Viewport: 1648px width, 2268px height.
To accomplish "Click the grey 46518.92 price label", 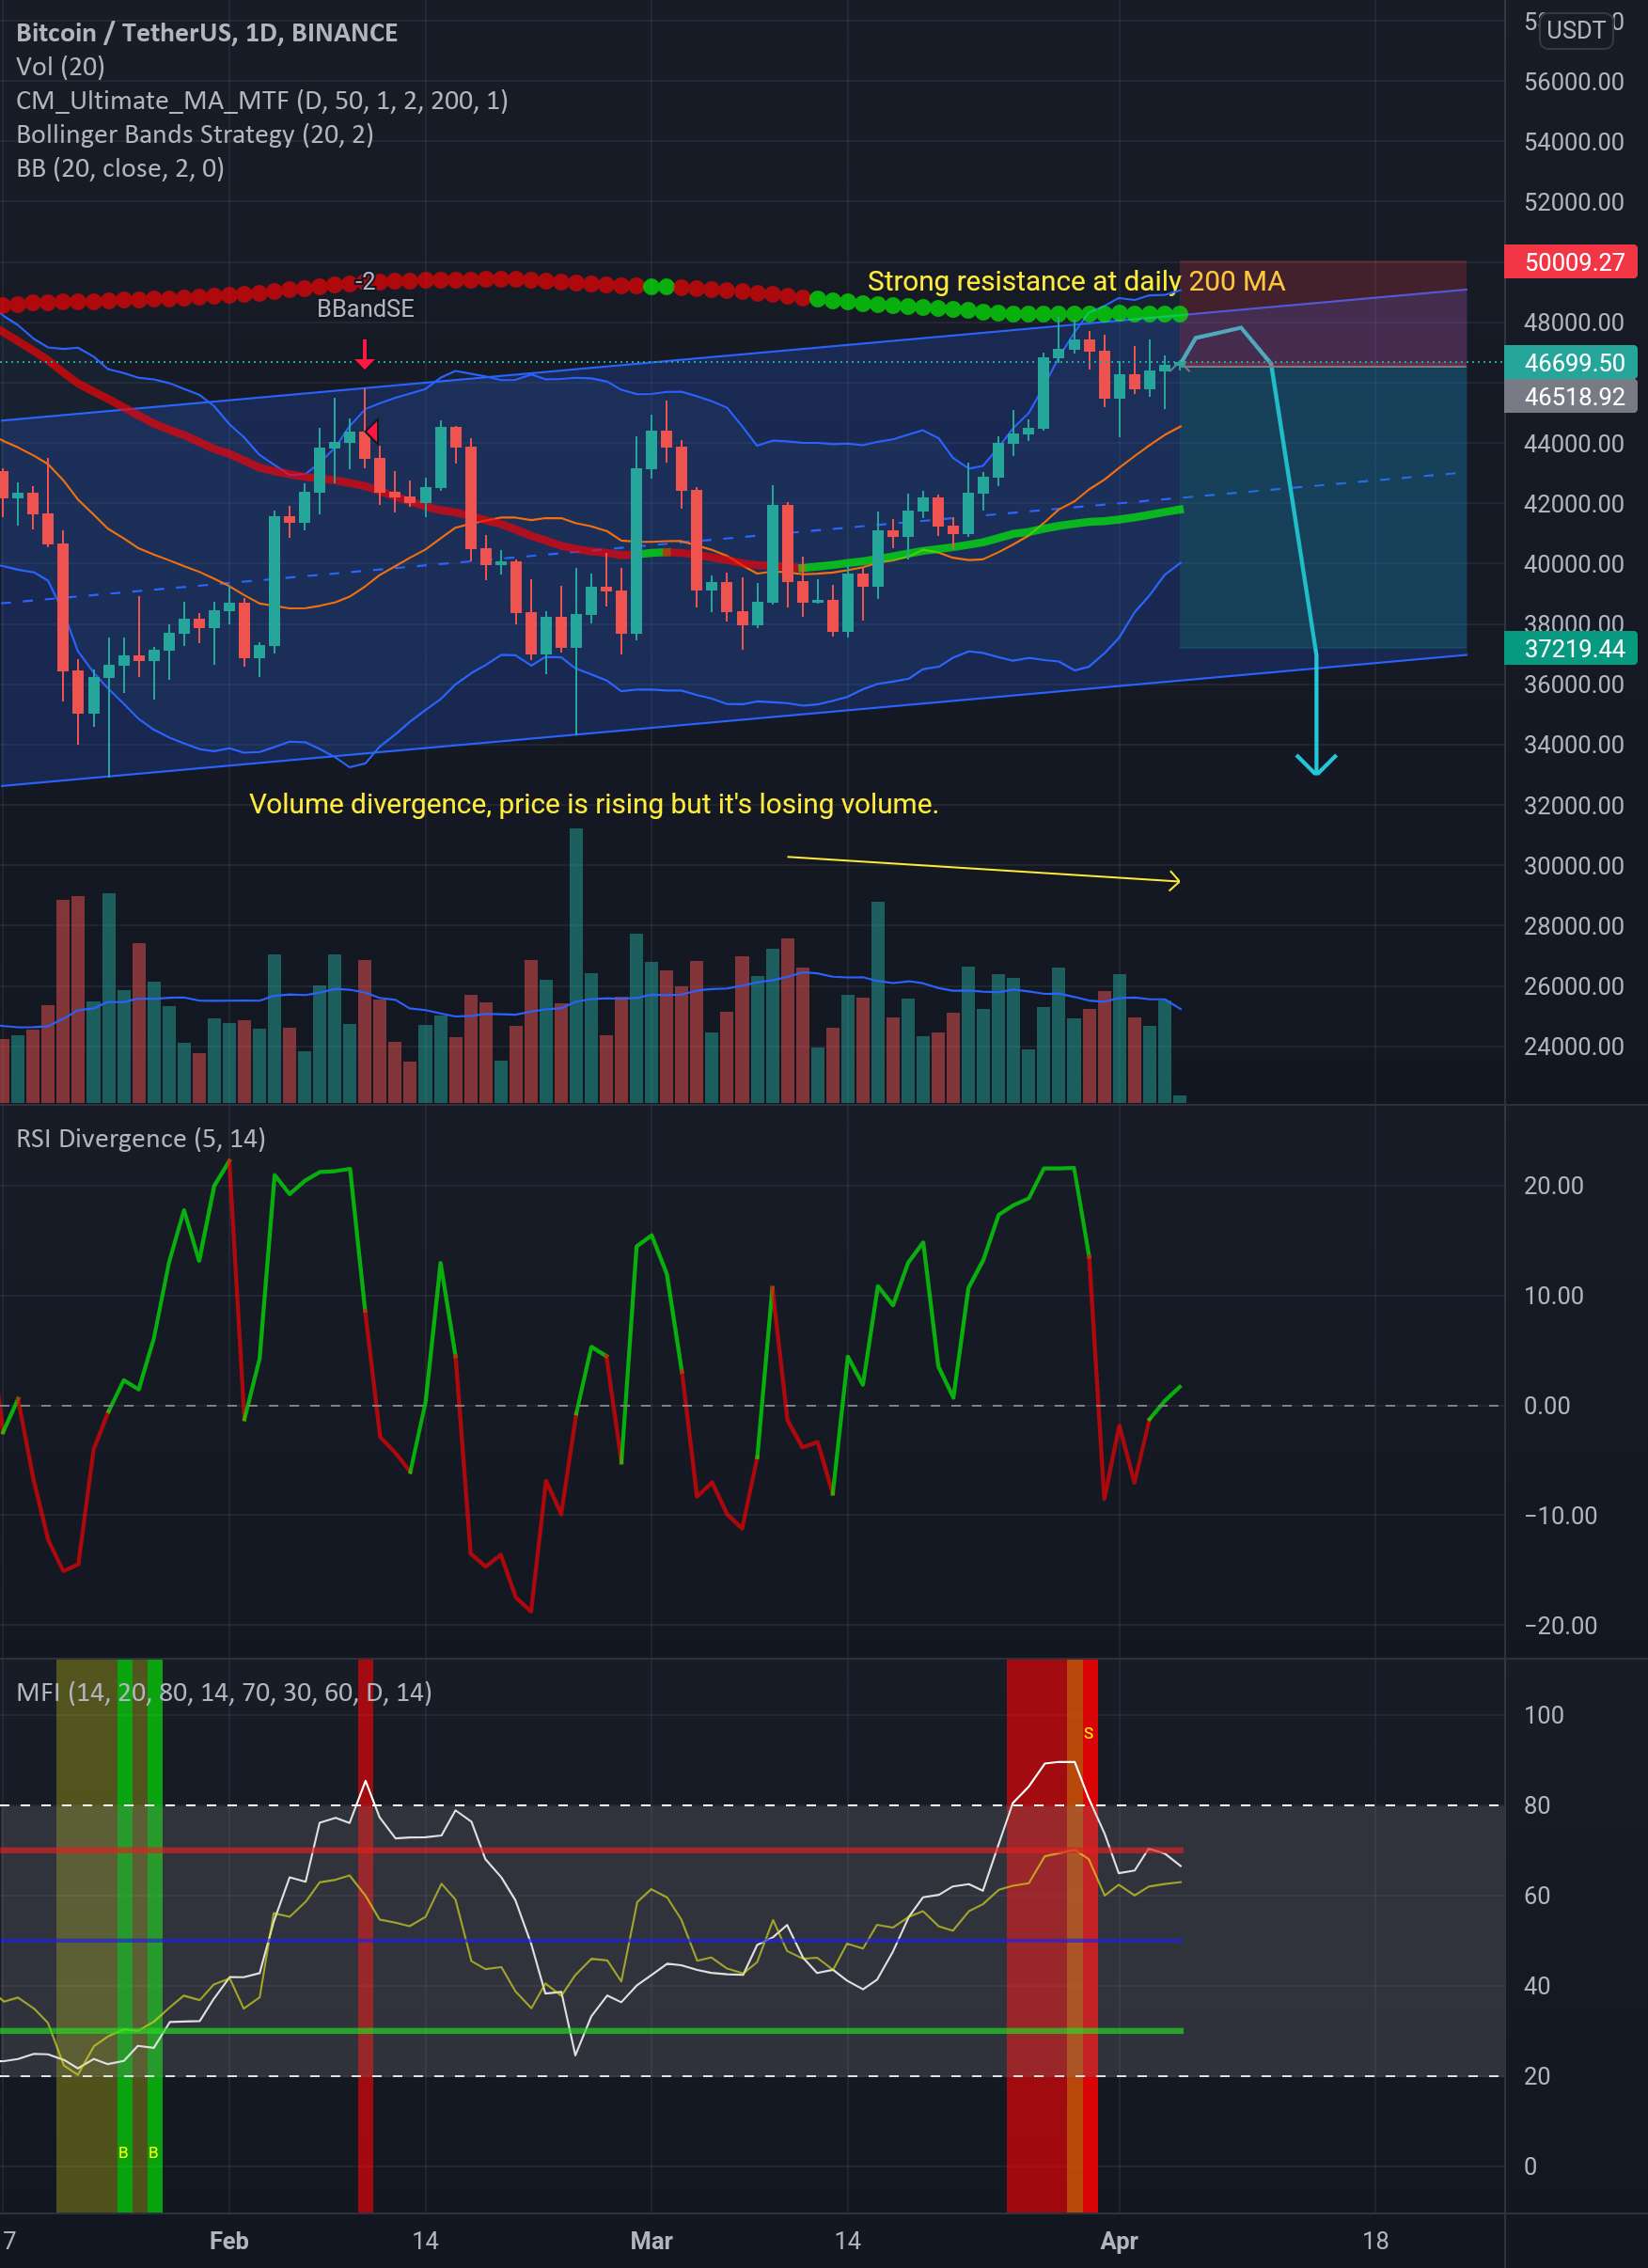I will click(1570, 396).
